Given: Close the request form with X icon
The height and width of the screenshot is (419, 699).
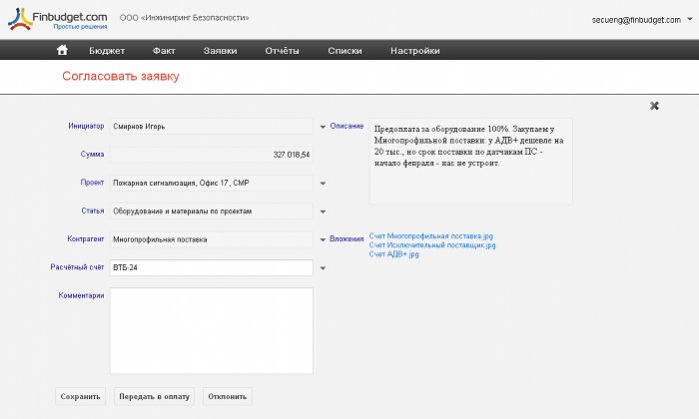Looking at the screenshot, I should [x=654, y=105].
